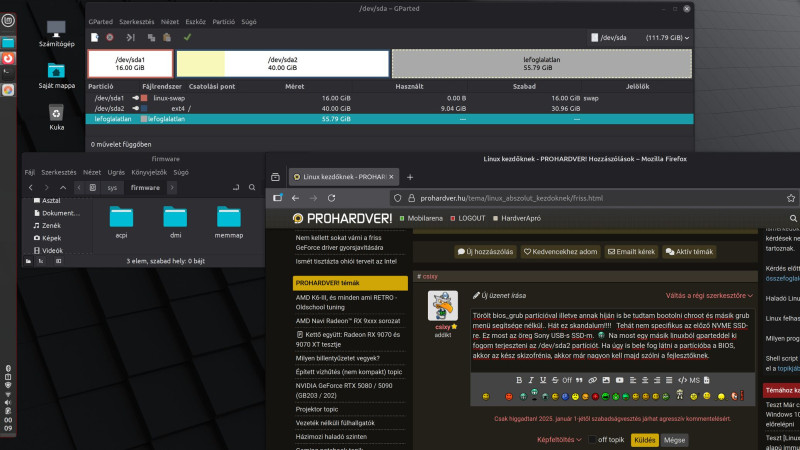This screenshot has height=450, width=800.
Task: Select the highlighted lefoglalatlan 55.79 GiB row
Action: click(390, 119)
